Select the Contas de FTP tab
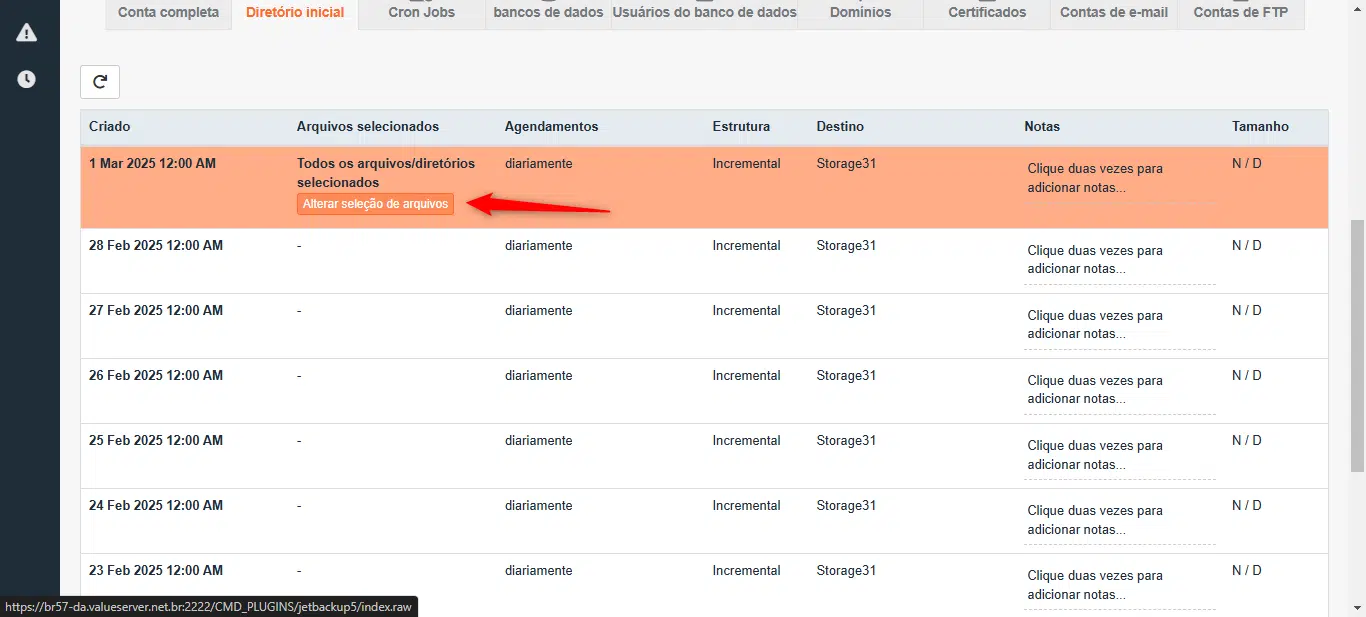The height and width of the screenshot is (617, 1366). 1240,13
